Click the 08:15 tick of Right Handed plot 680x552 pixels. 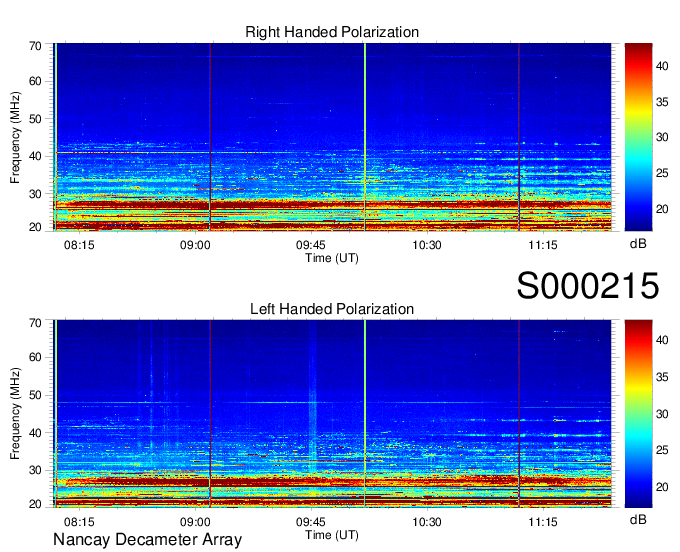(79, 245)
